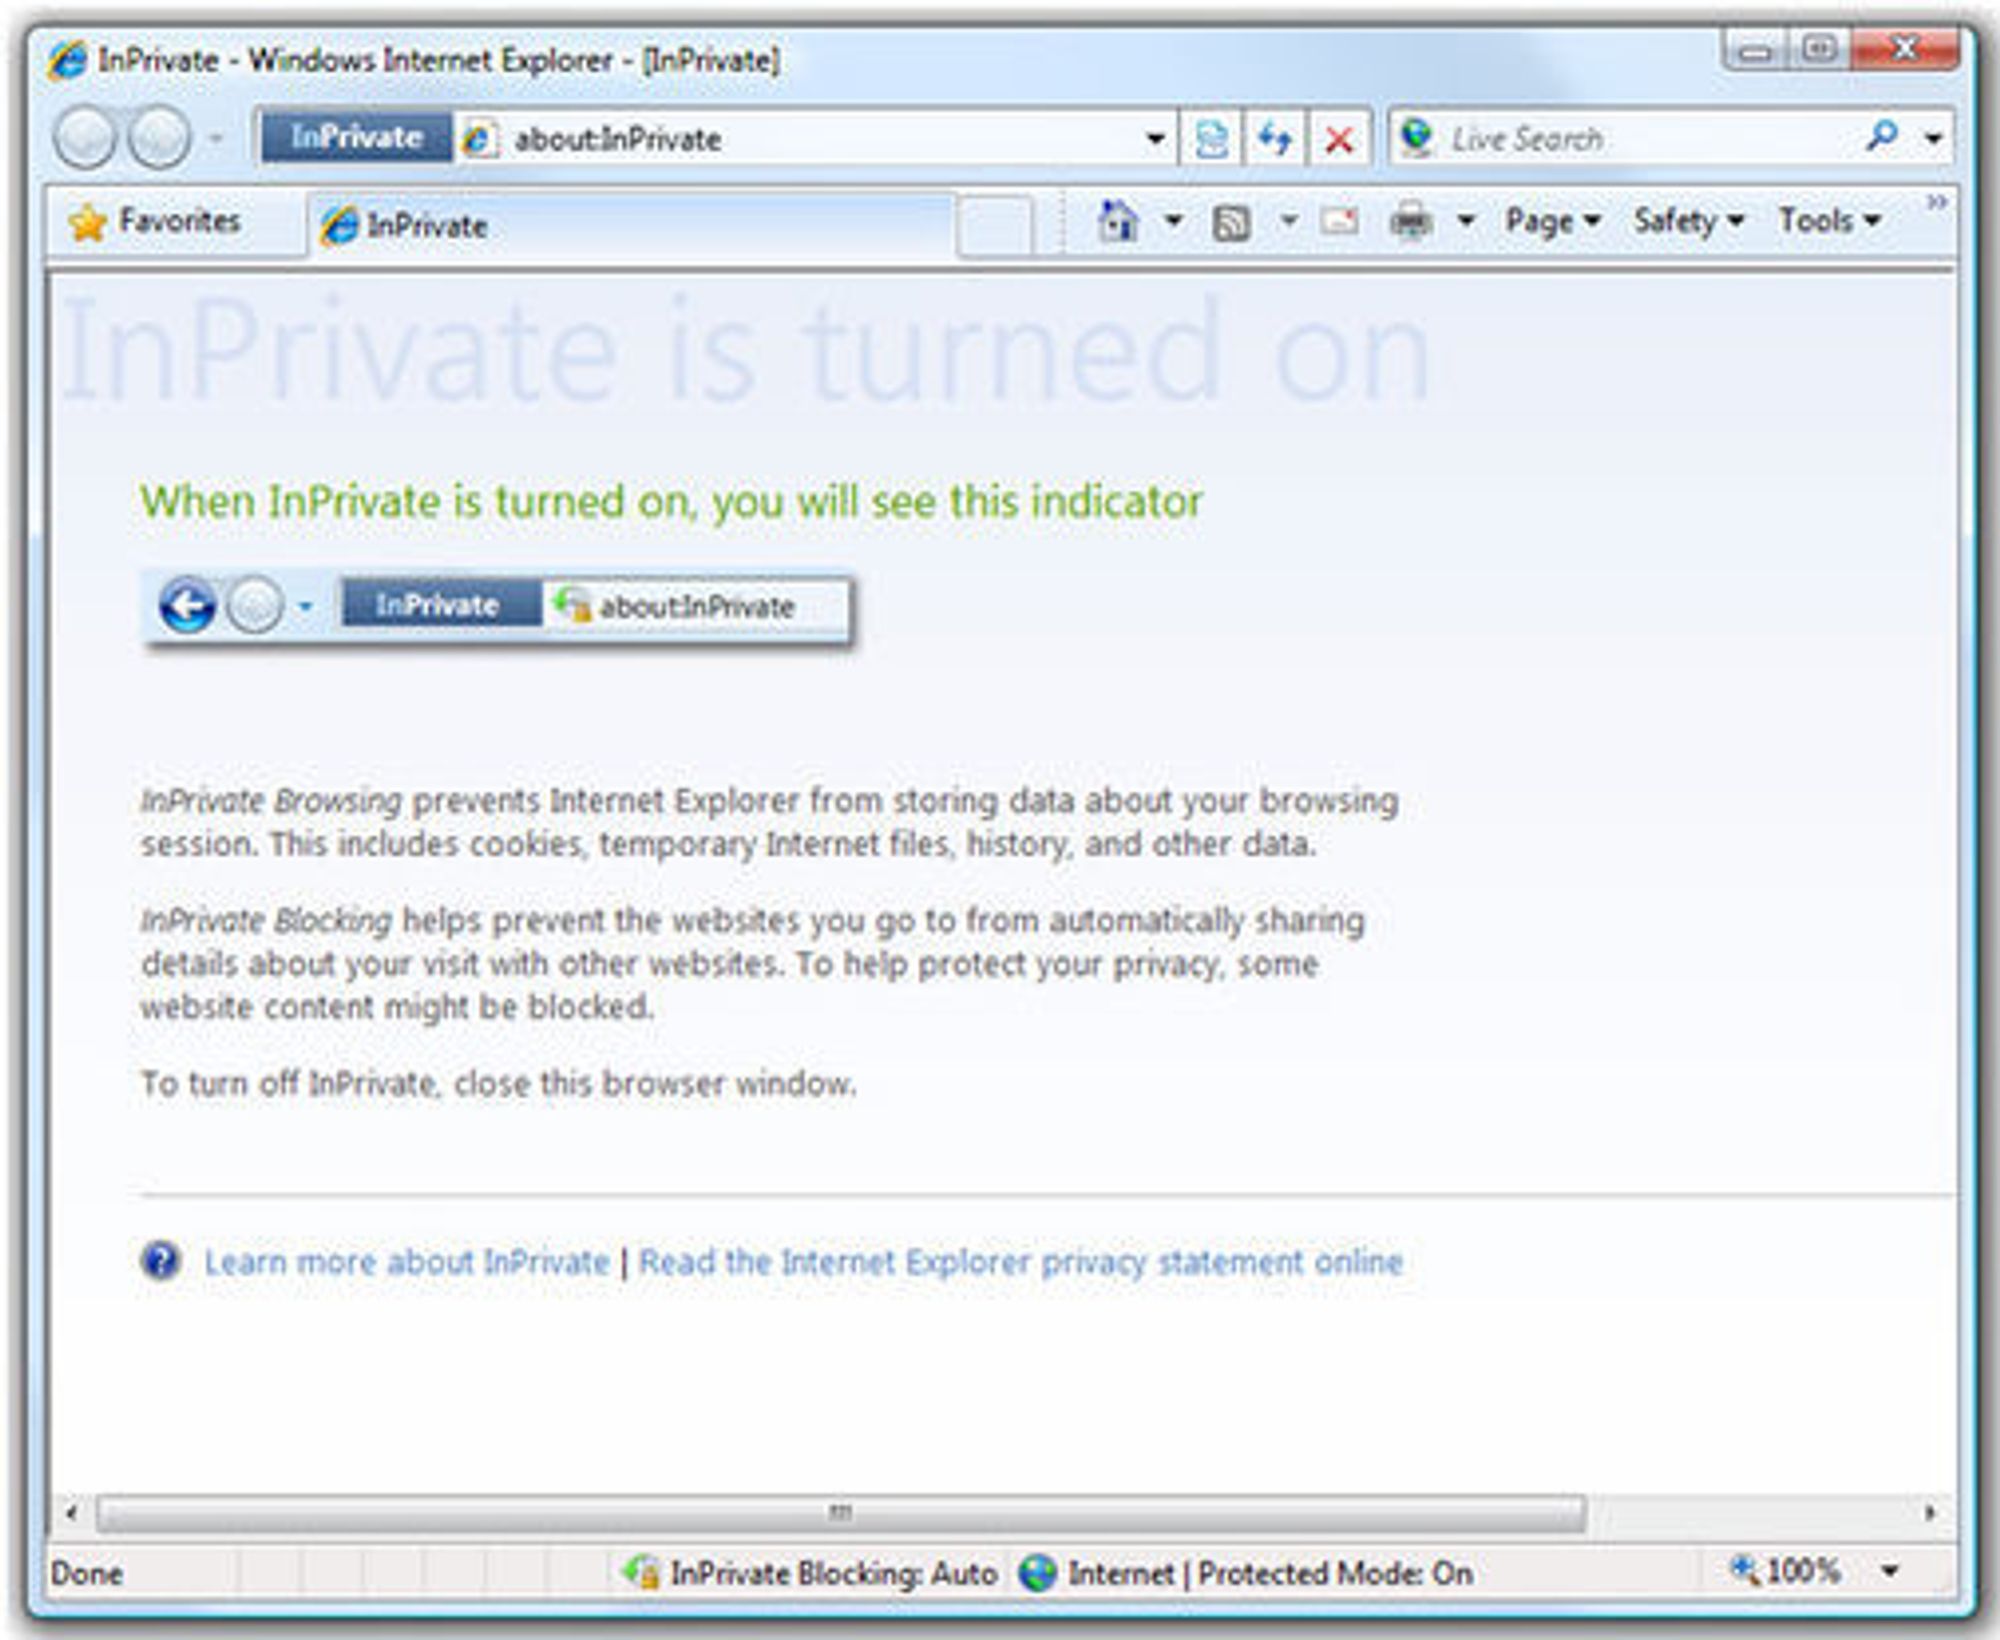Expand the zoom level dropdown arrow
Viewport: 2000px width, 1640px height.
click(x=1890, y=1571)
